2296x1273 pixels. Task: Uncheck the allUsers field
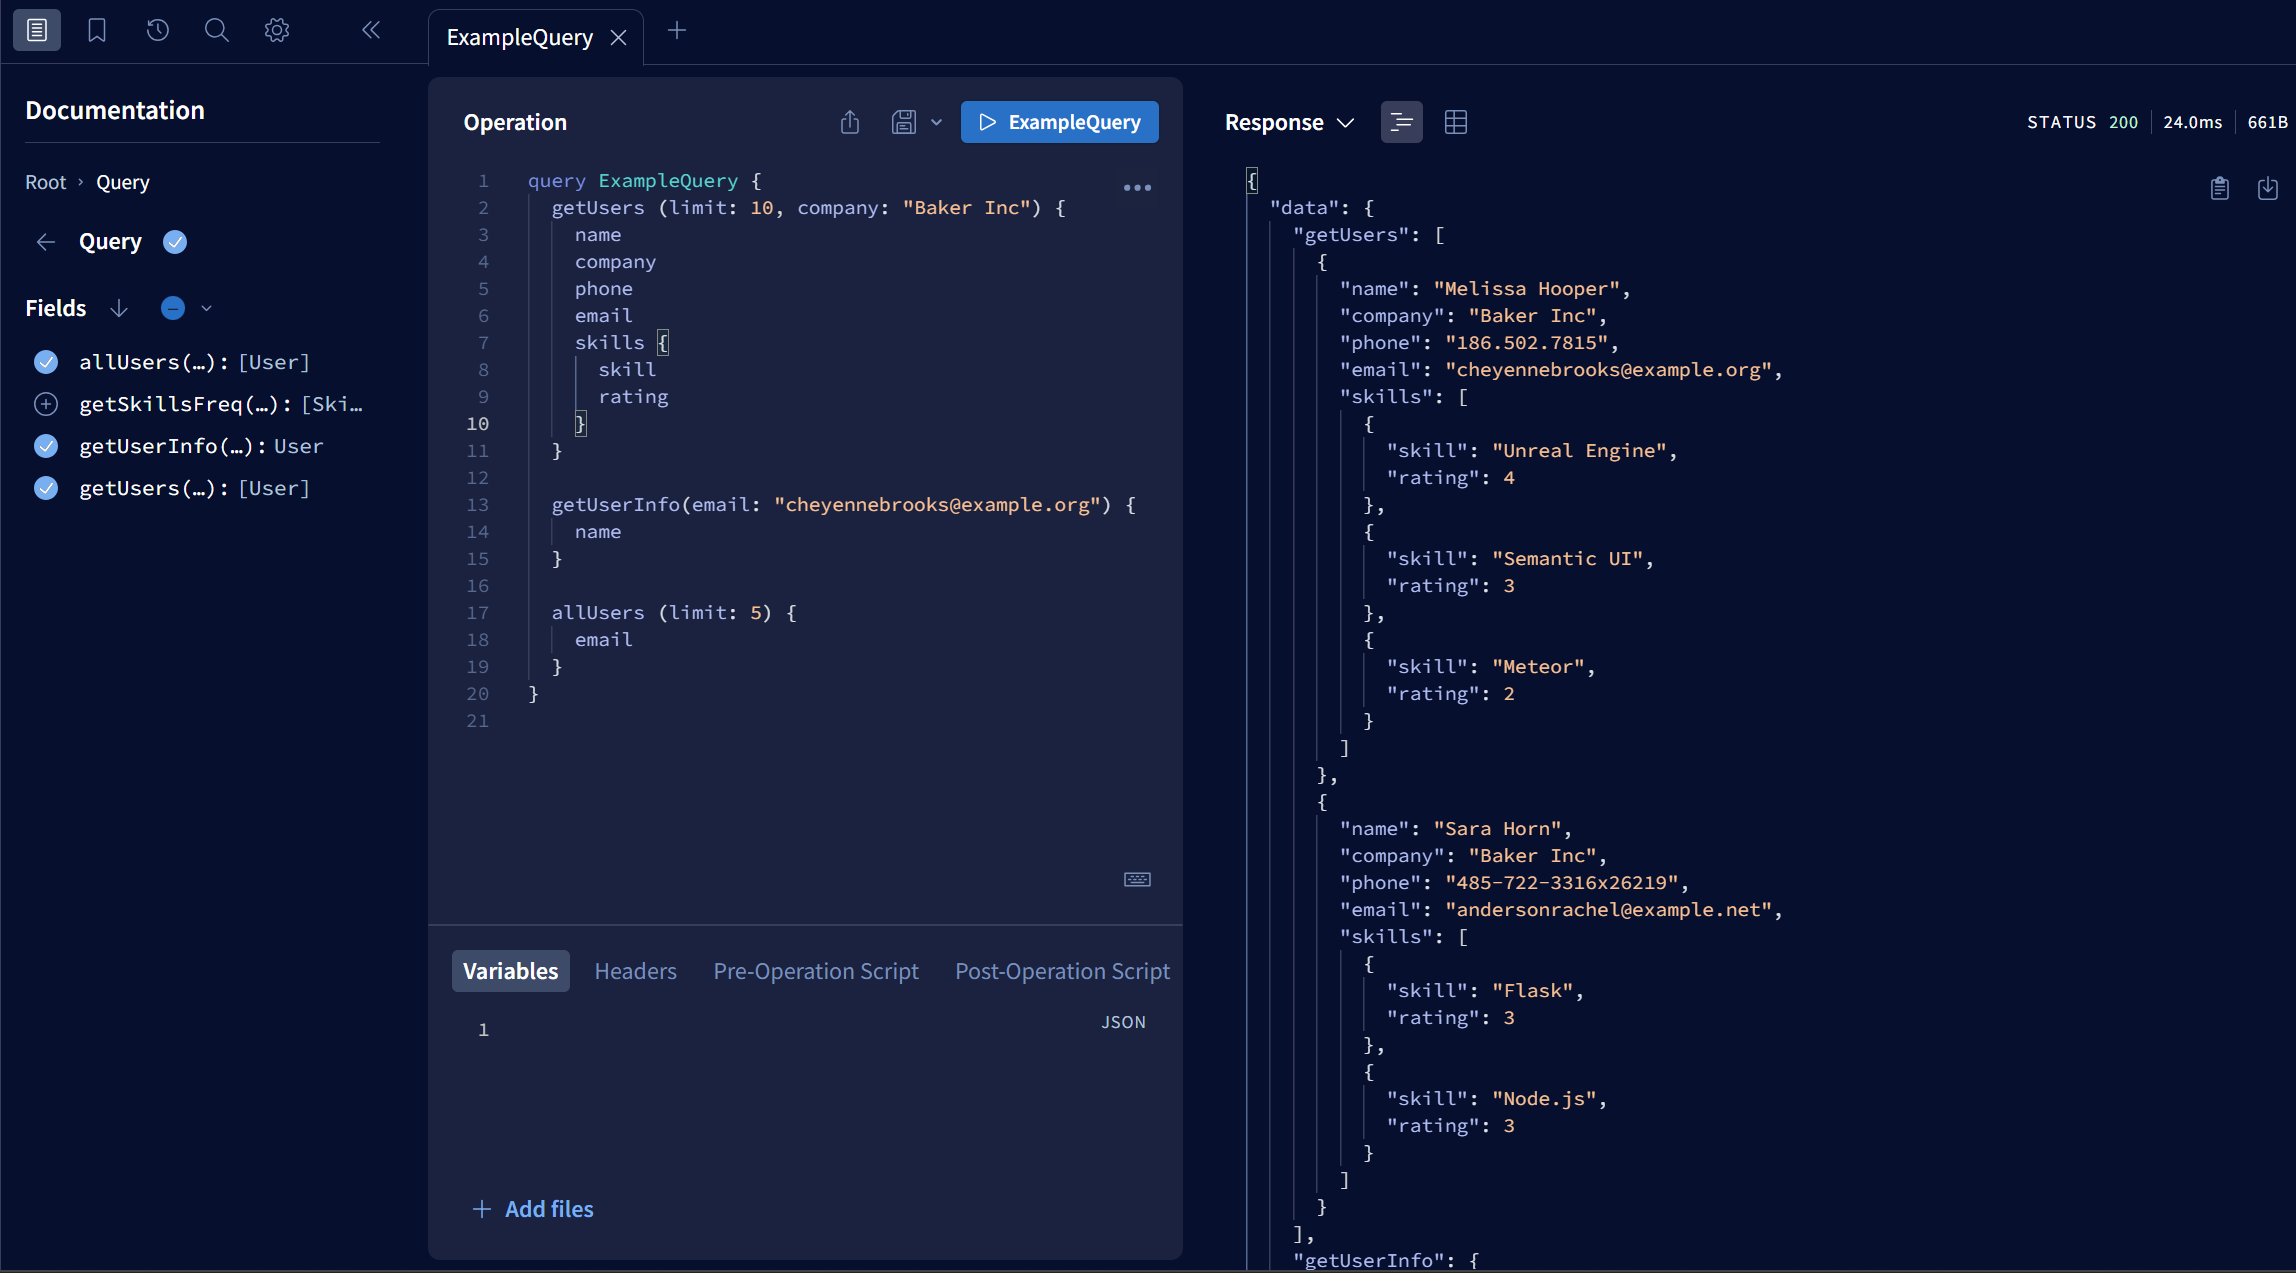[x=46, y=362]
